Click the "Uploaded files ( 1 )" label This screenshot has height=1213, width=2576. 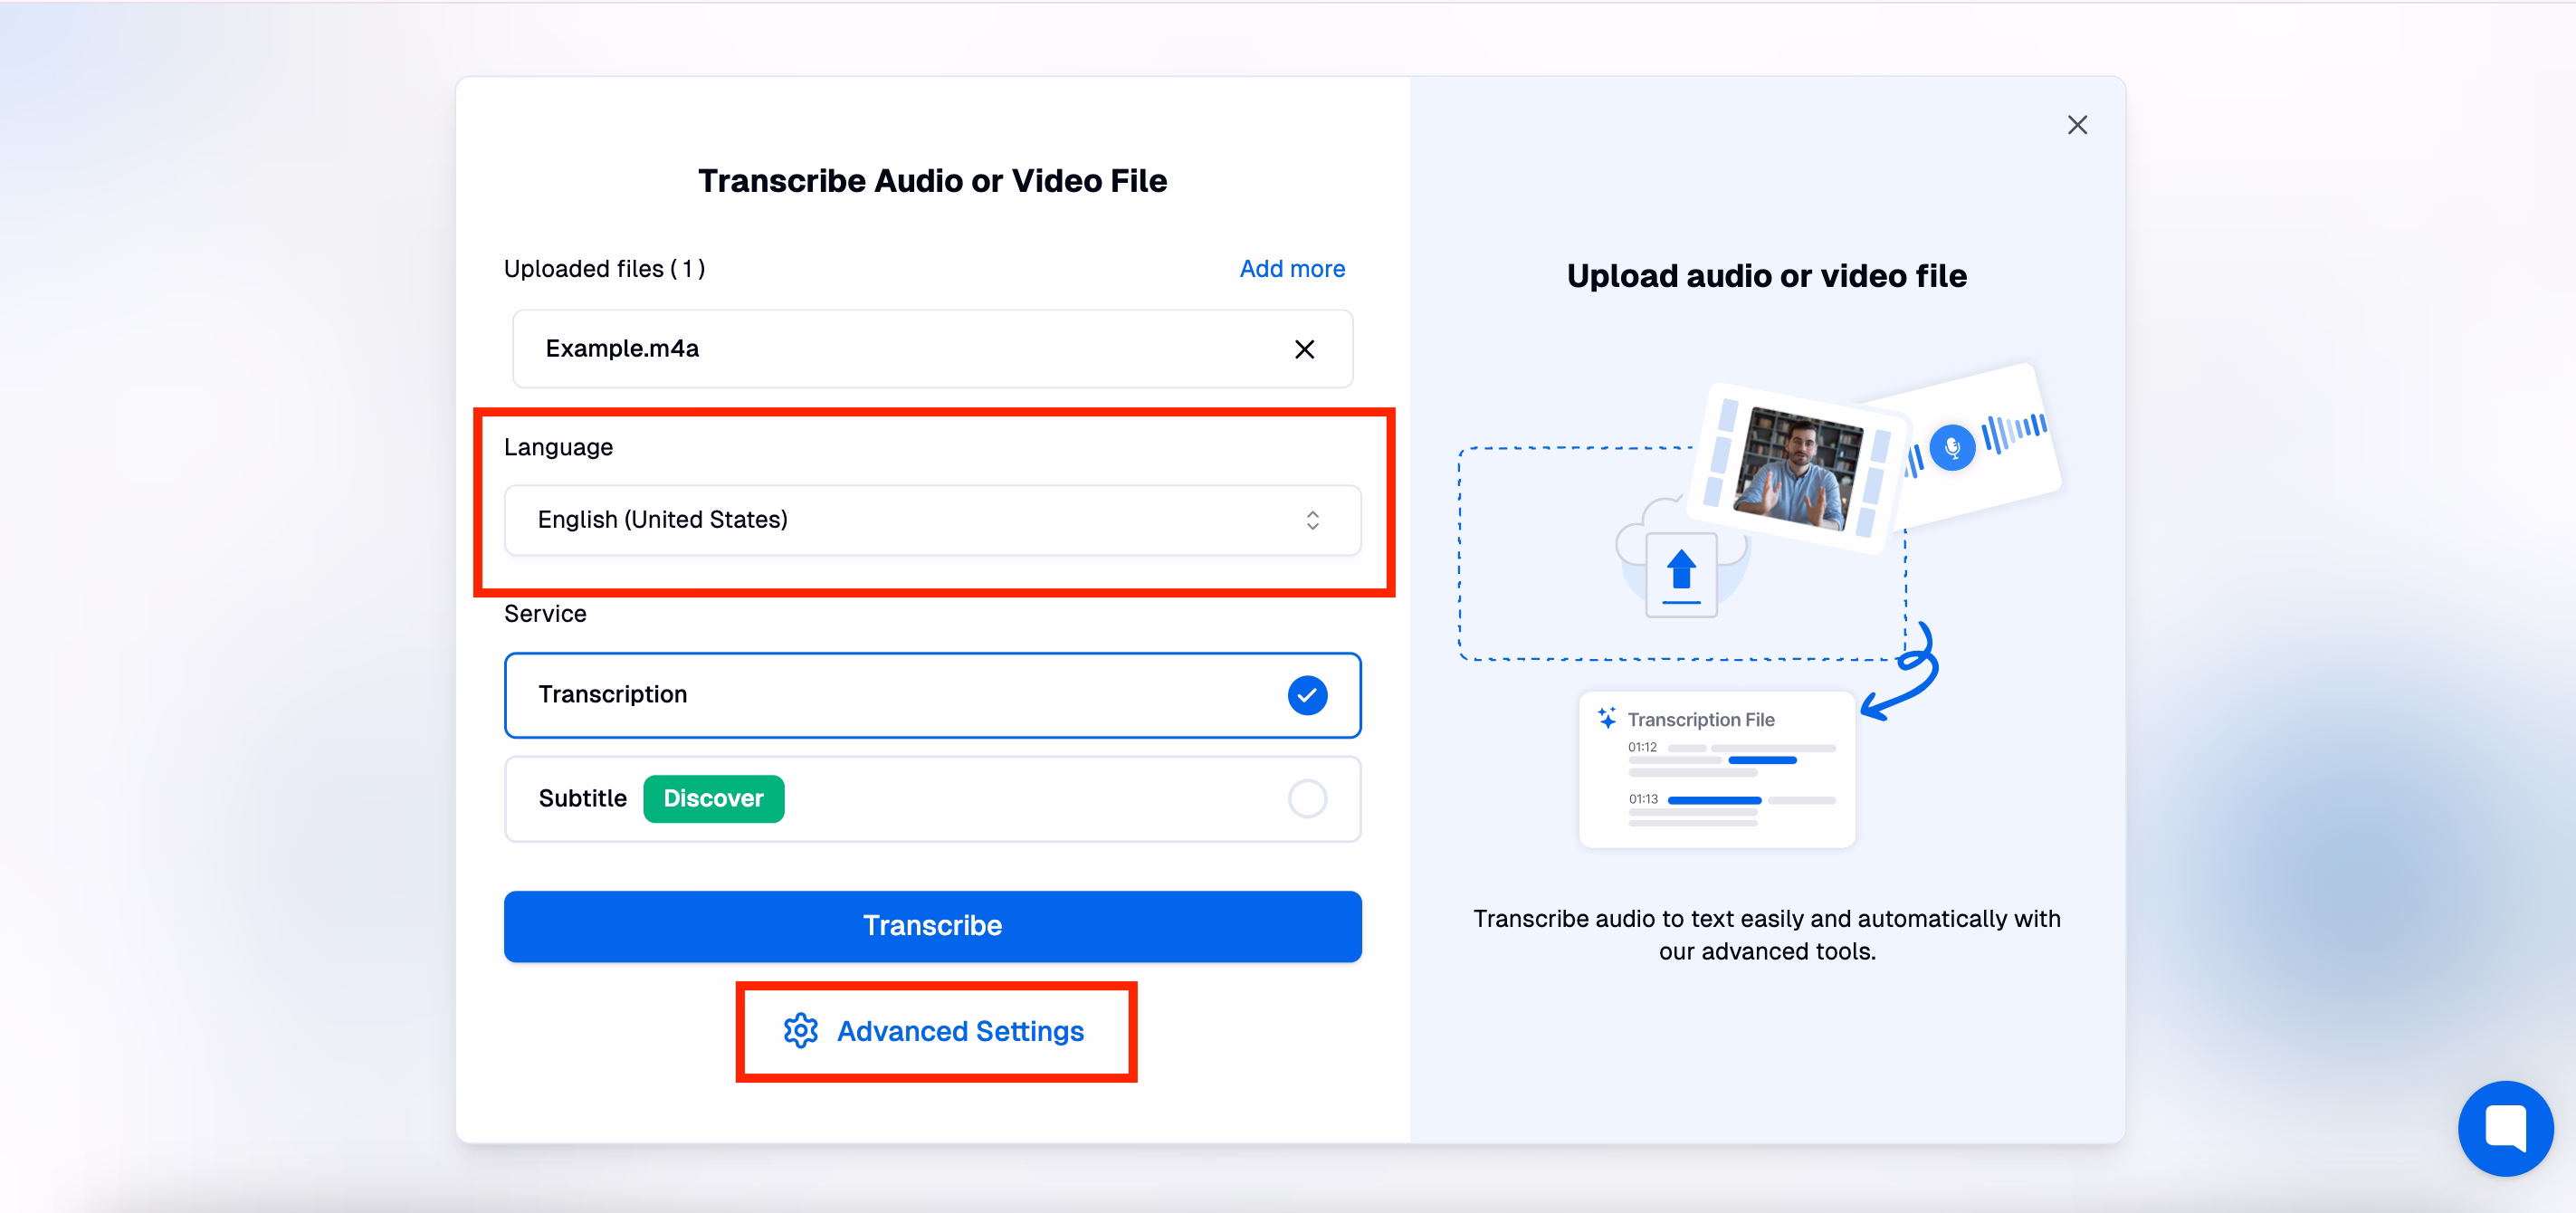coord(604,269)
